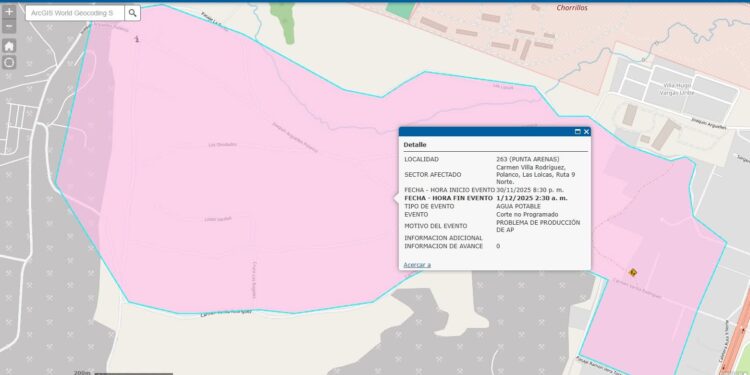Screen dimensions: 750x375
Task: Select the 'AGUA POTABLE' event type value
Action: 518,206
